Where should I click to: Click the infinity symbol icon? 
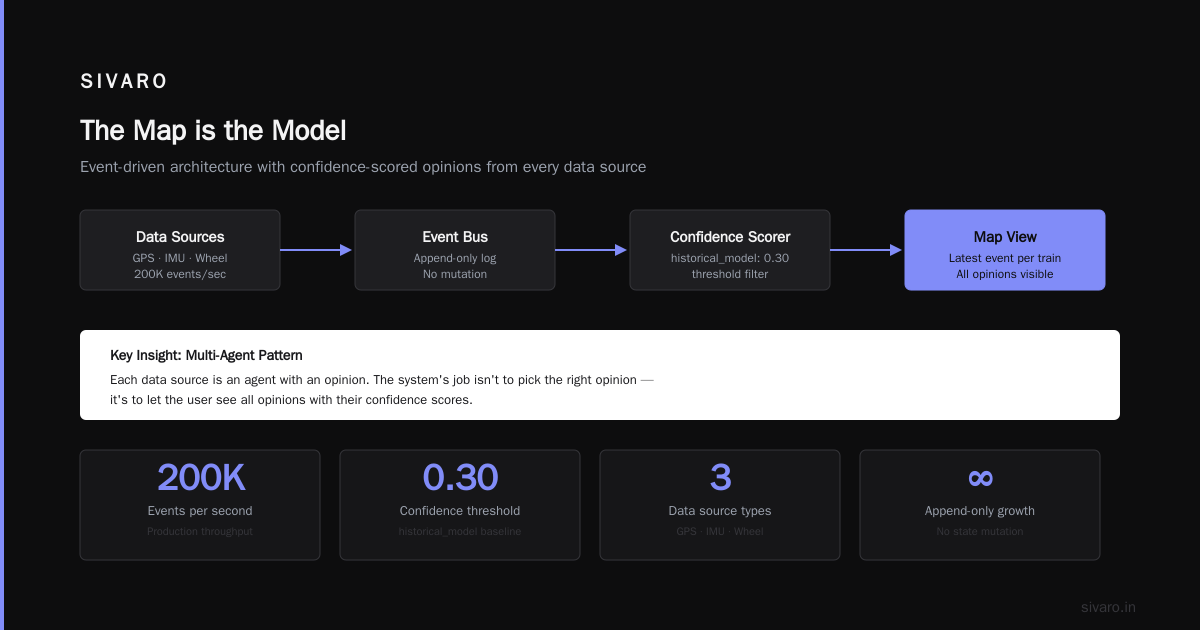coord(980,478)
